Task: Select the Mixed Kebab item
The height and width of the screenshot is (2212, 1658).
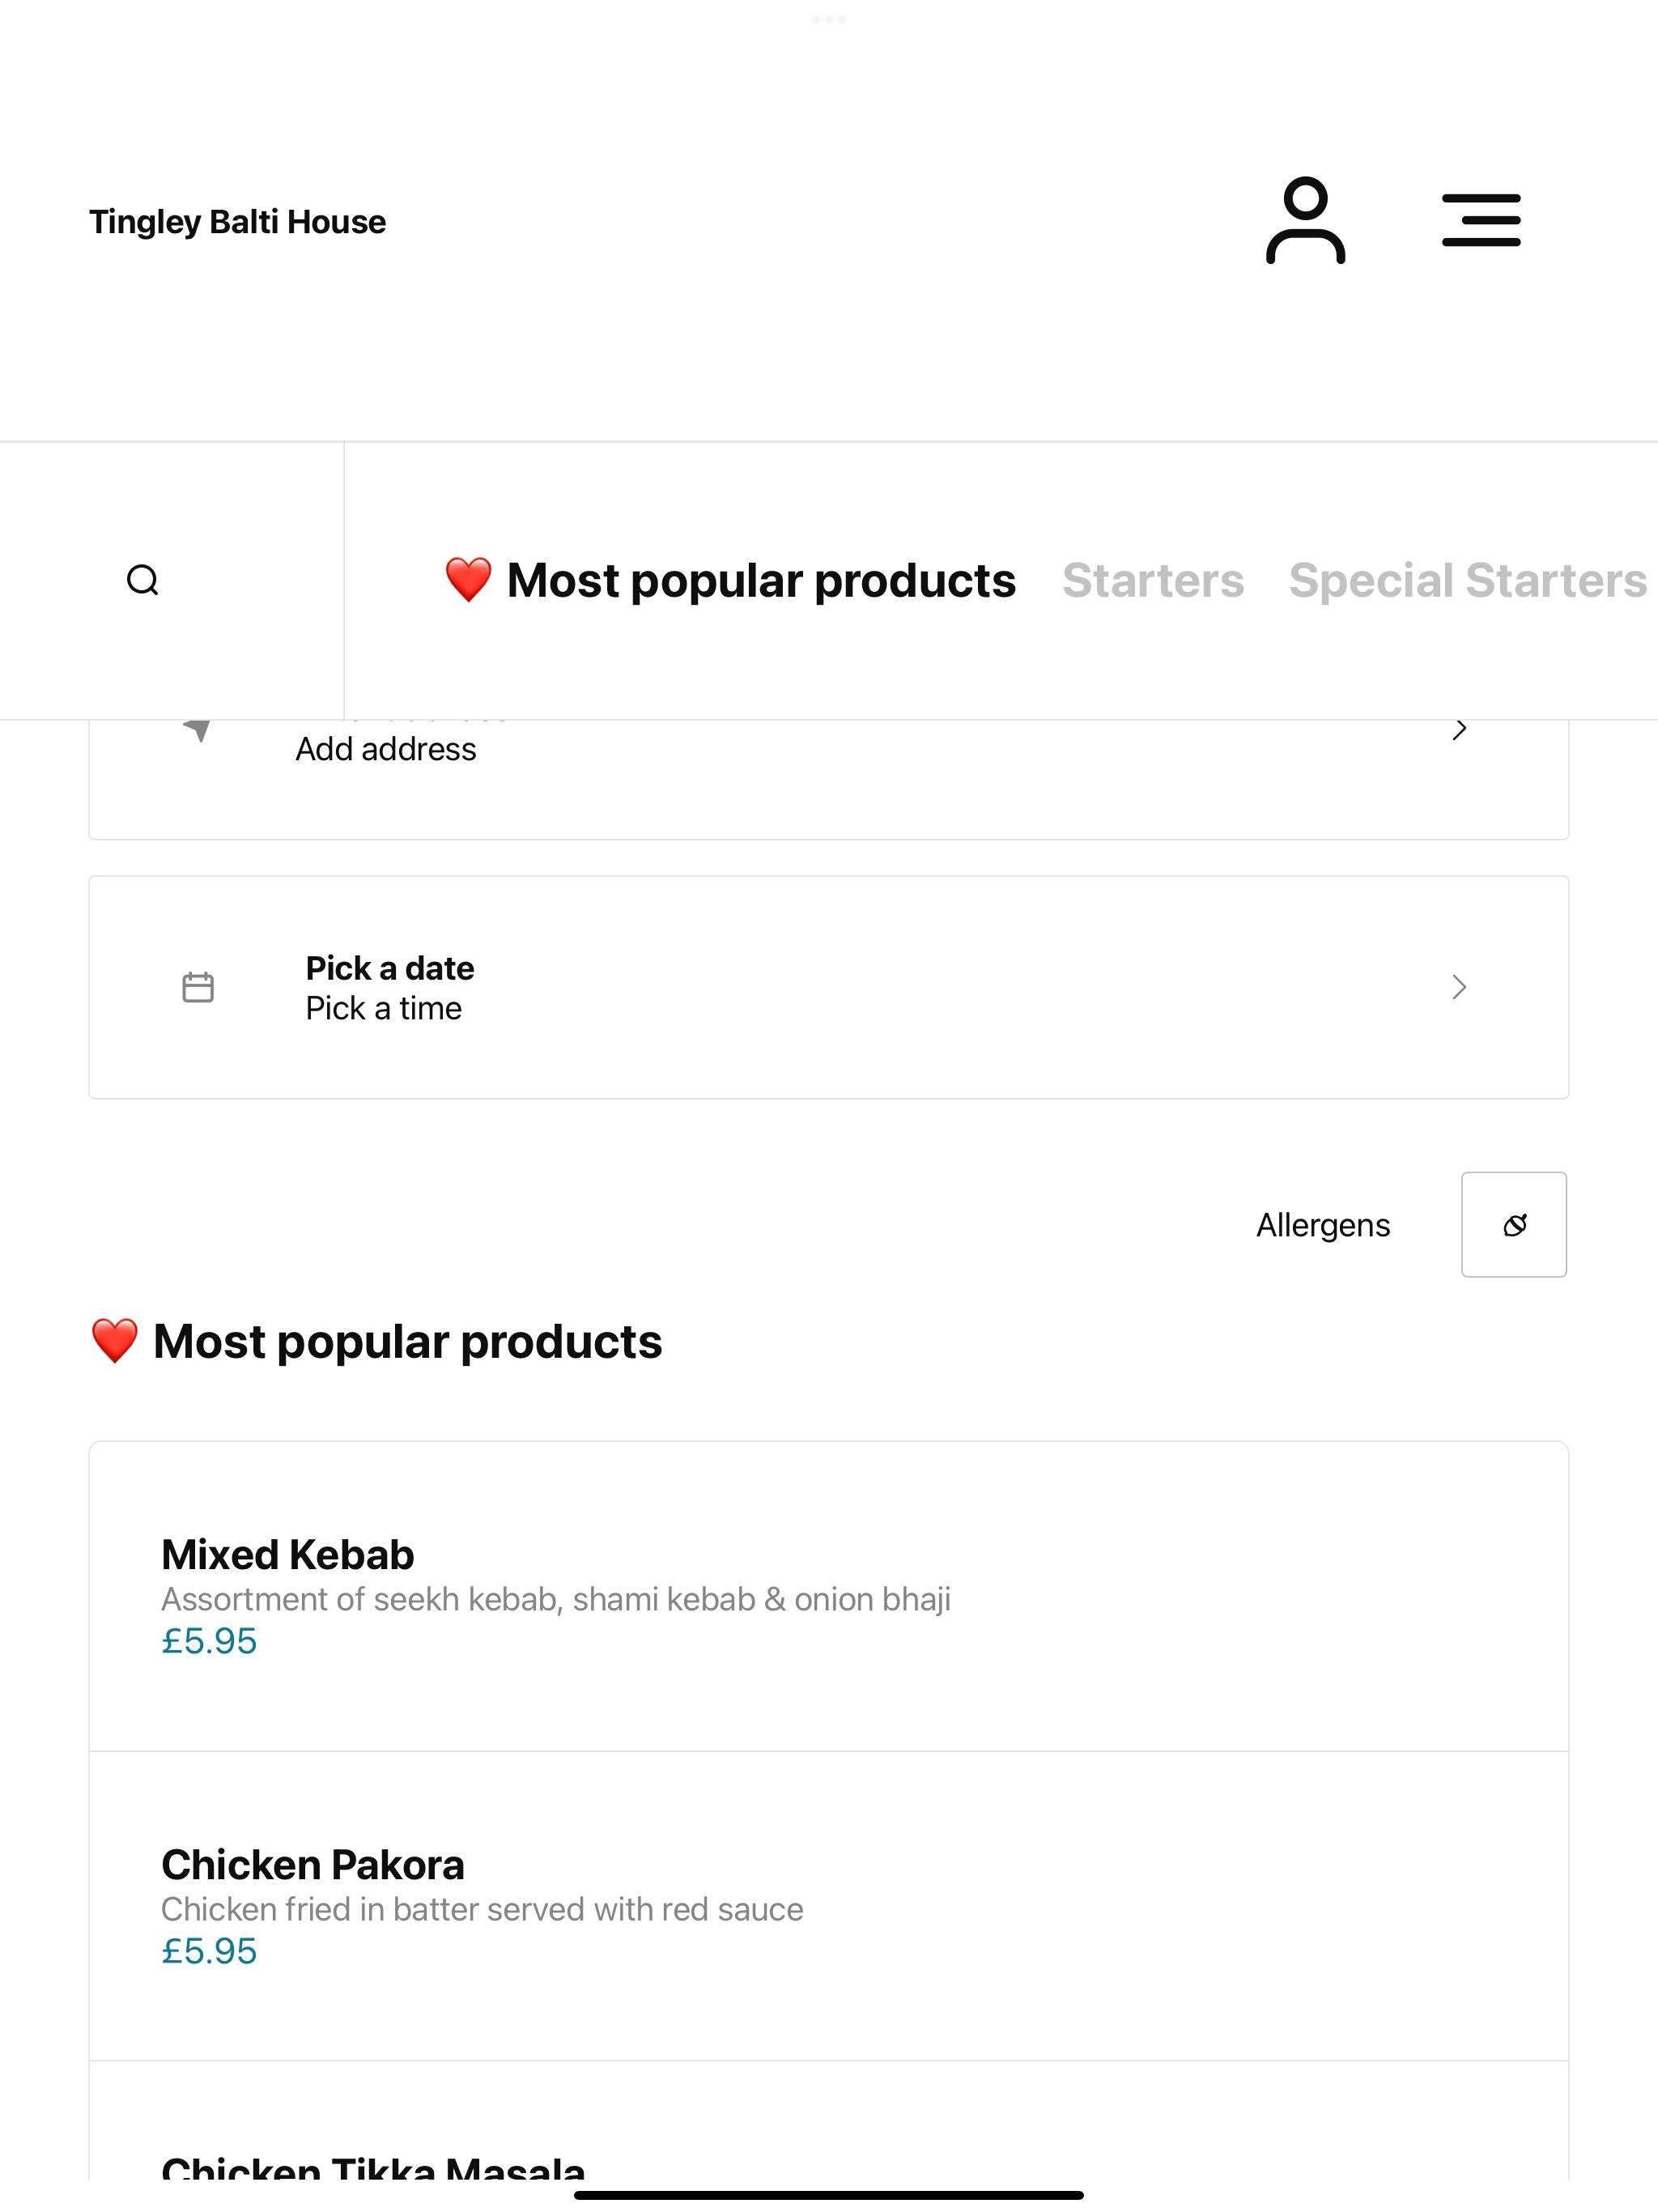Action: pos(828,1596)
